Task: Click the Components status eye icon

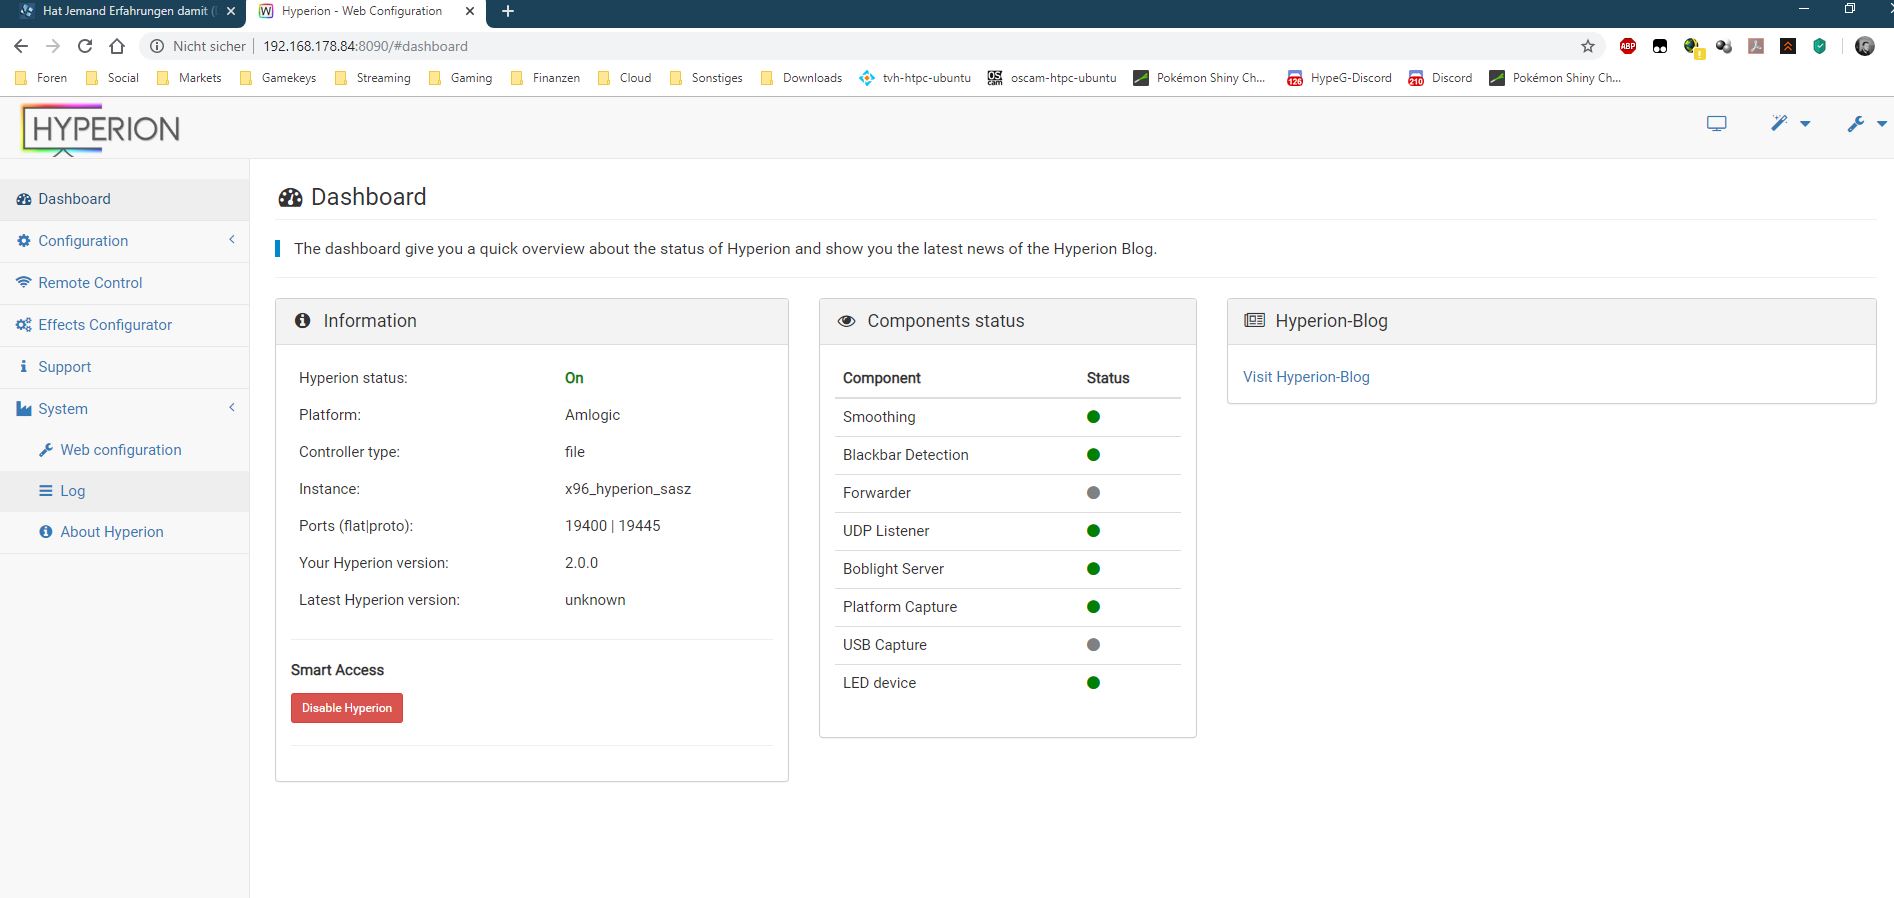Action: point(846,321)
